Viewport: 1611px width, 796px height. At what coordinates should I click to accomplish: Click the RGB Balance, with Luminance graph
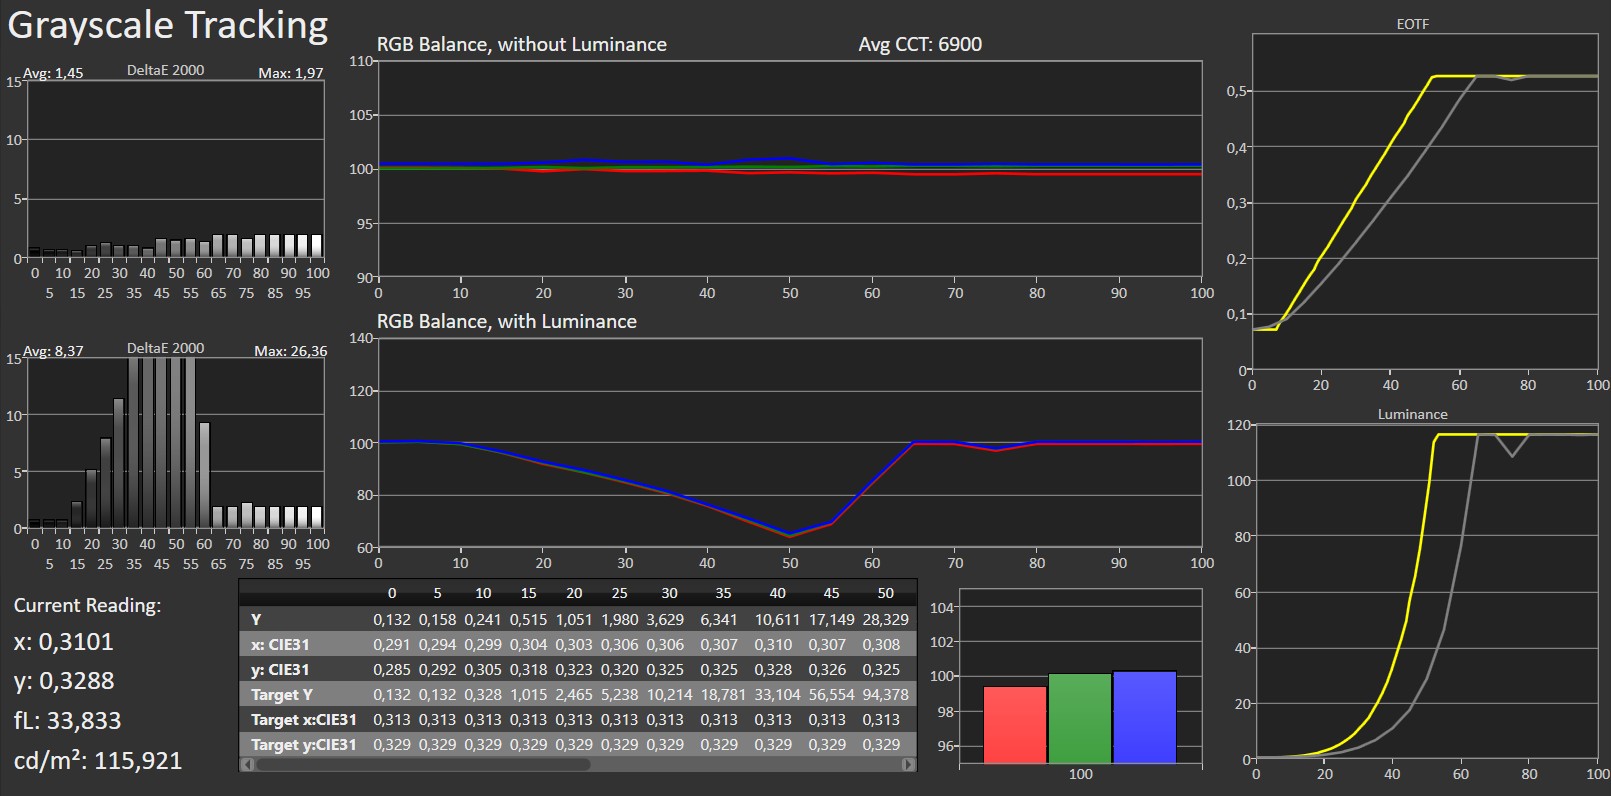(789, 443)
